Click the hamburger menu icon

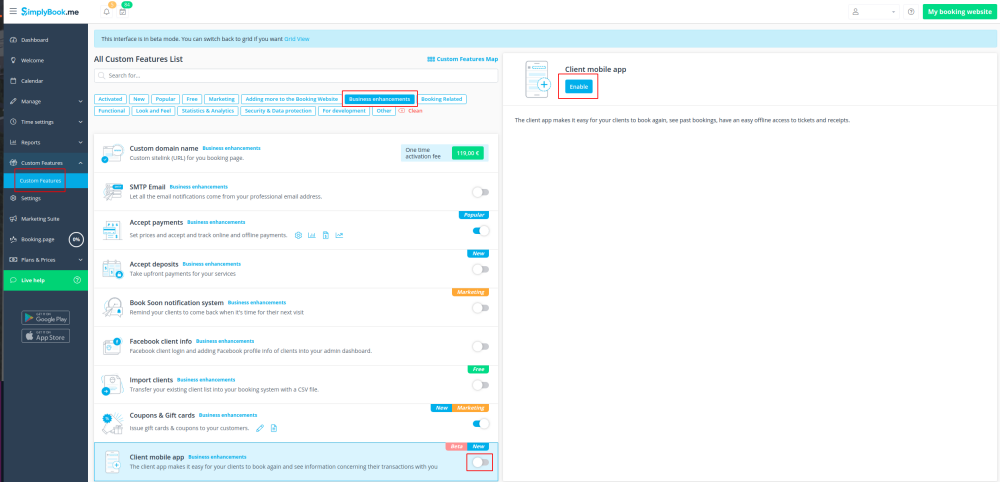click(12, 11)
